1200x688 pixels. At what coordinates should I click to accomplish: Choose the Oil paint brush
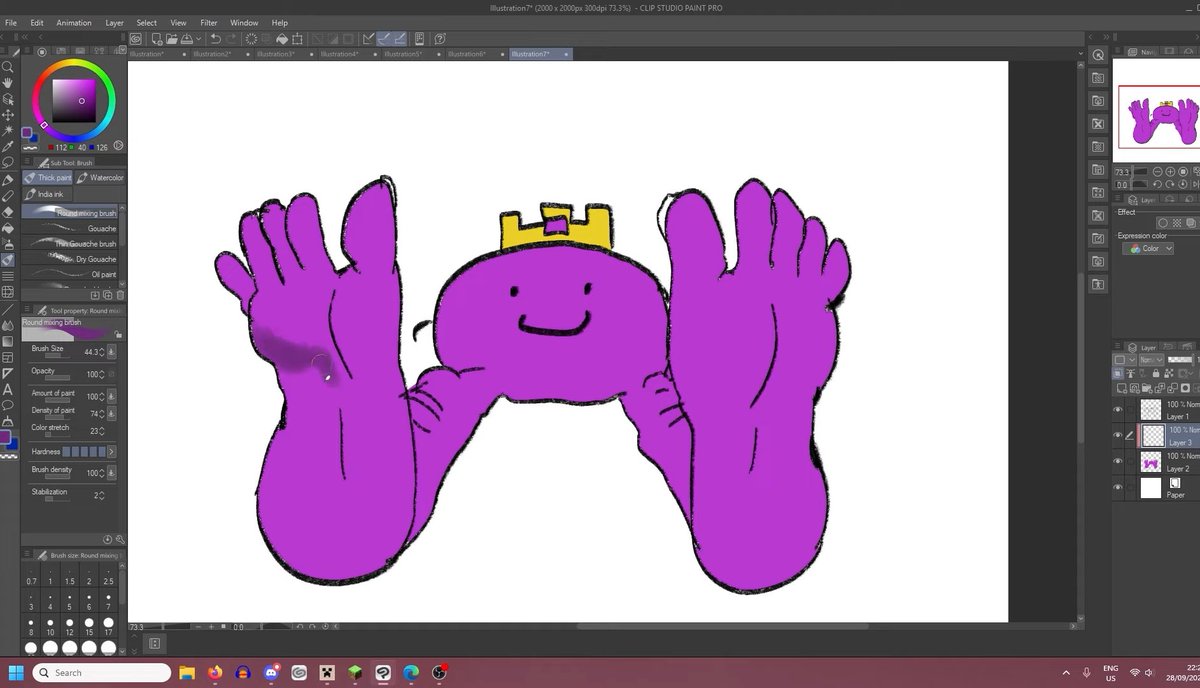point(72,274)
